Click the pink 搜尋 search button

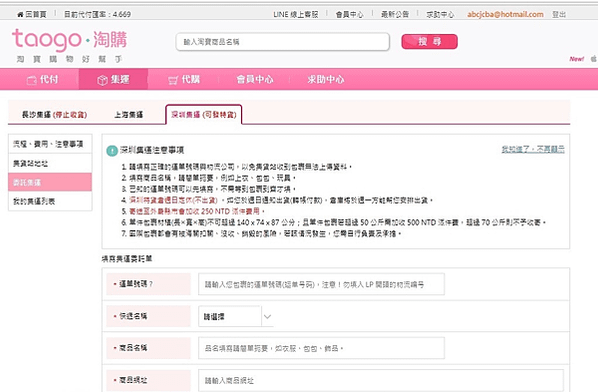(429, 42)
